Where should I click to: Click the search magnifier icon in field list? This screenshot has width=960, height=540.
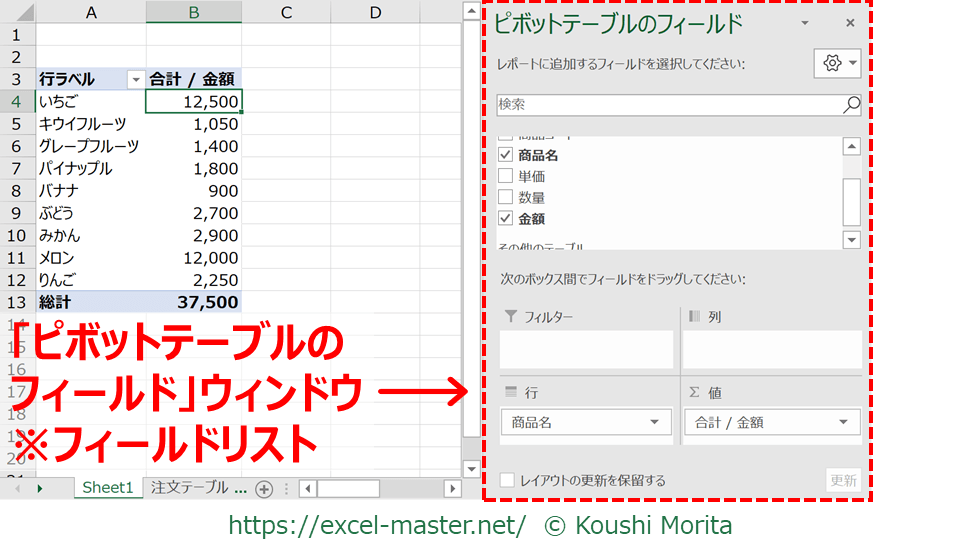click(x=851, y=105)
